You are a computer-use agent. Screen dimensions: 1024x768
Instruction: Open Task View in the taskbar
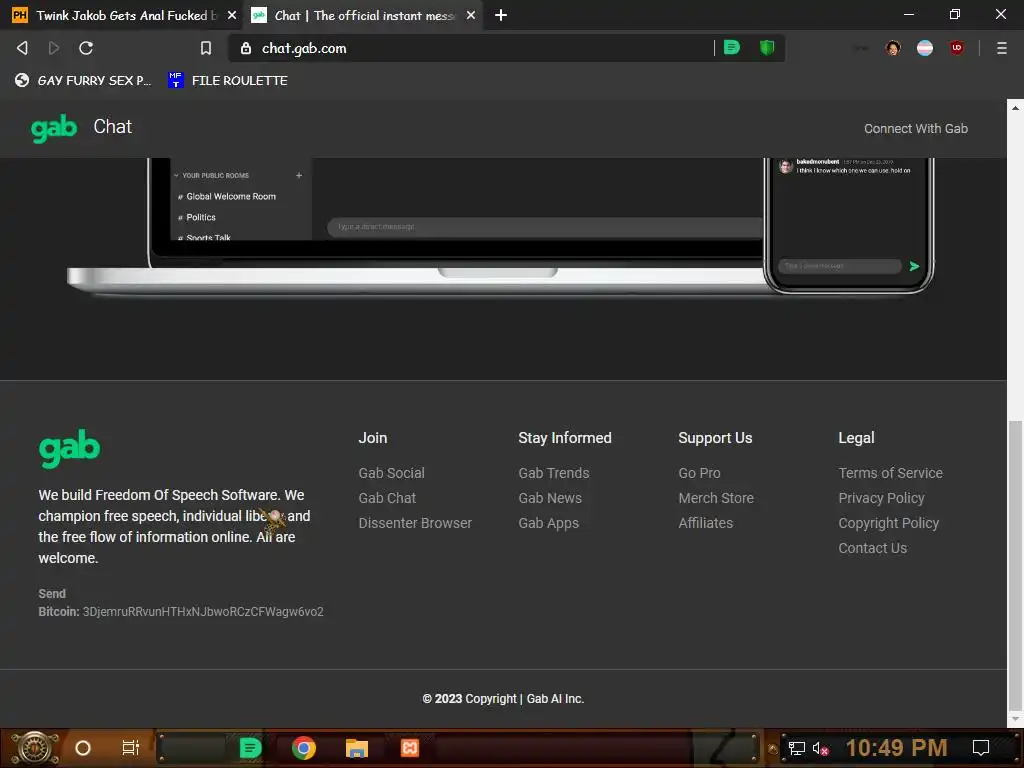131,748
